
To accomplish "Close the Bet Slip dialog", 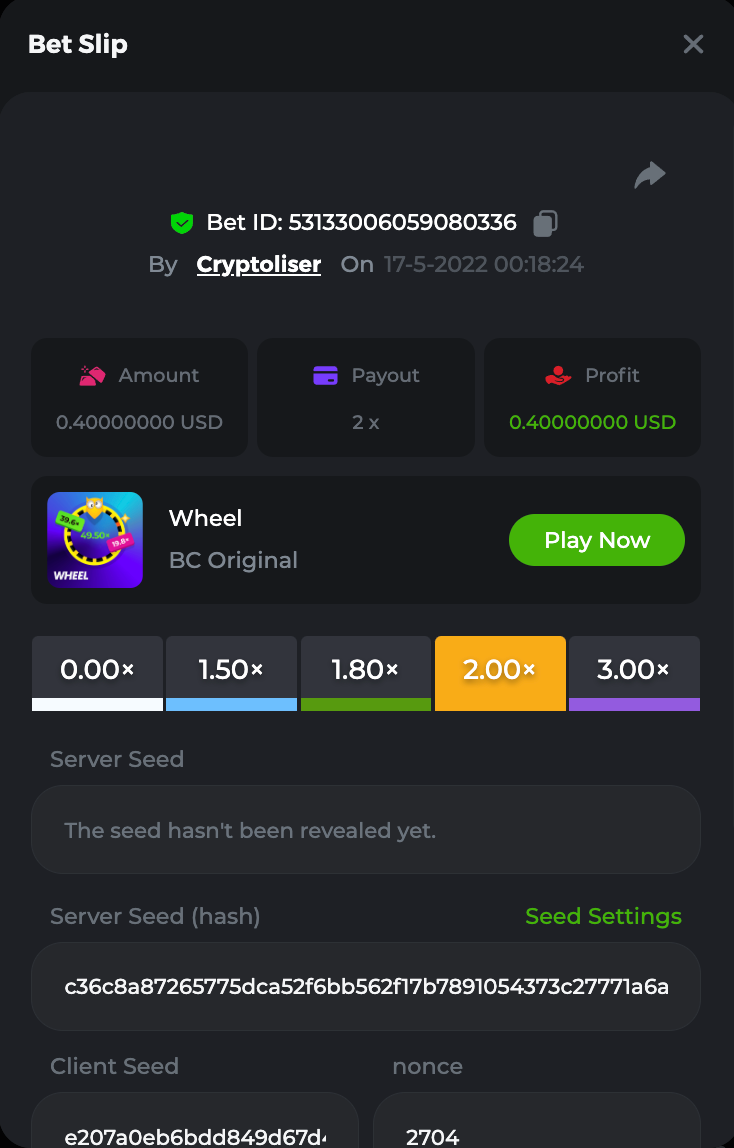I will [x=693, y=44].
